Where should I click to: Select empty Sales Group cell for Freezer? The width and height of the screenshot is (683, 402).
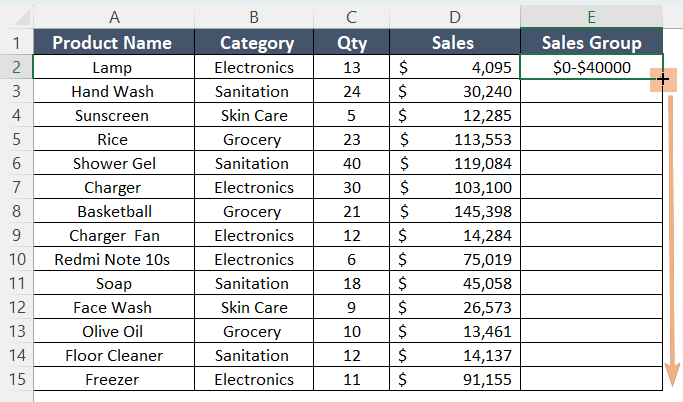click(x=591, y=380)
